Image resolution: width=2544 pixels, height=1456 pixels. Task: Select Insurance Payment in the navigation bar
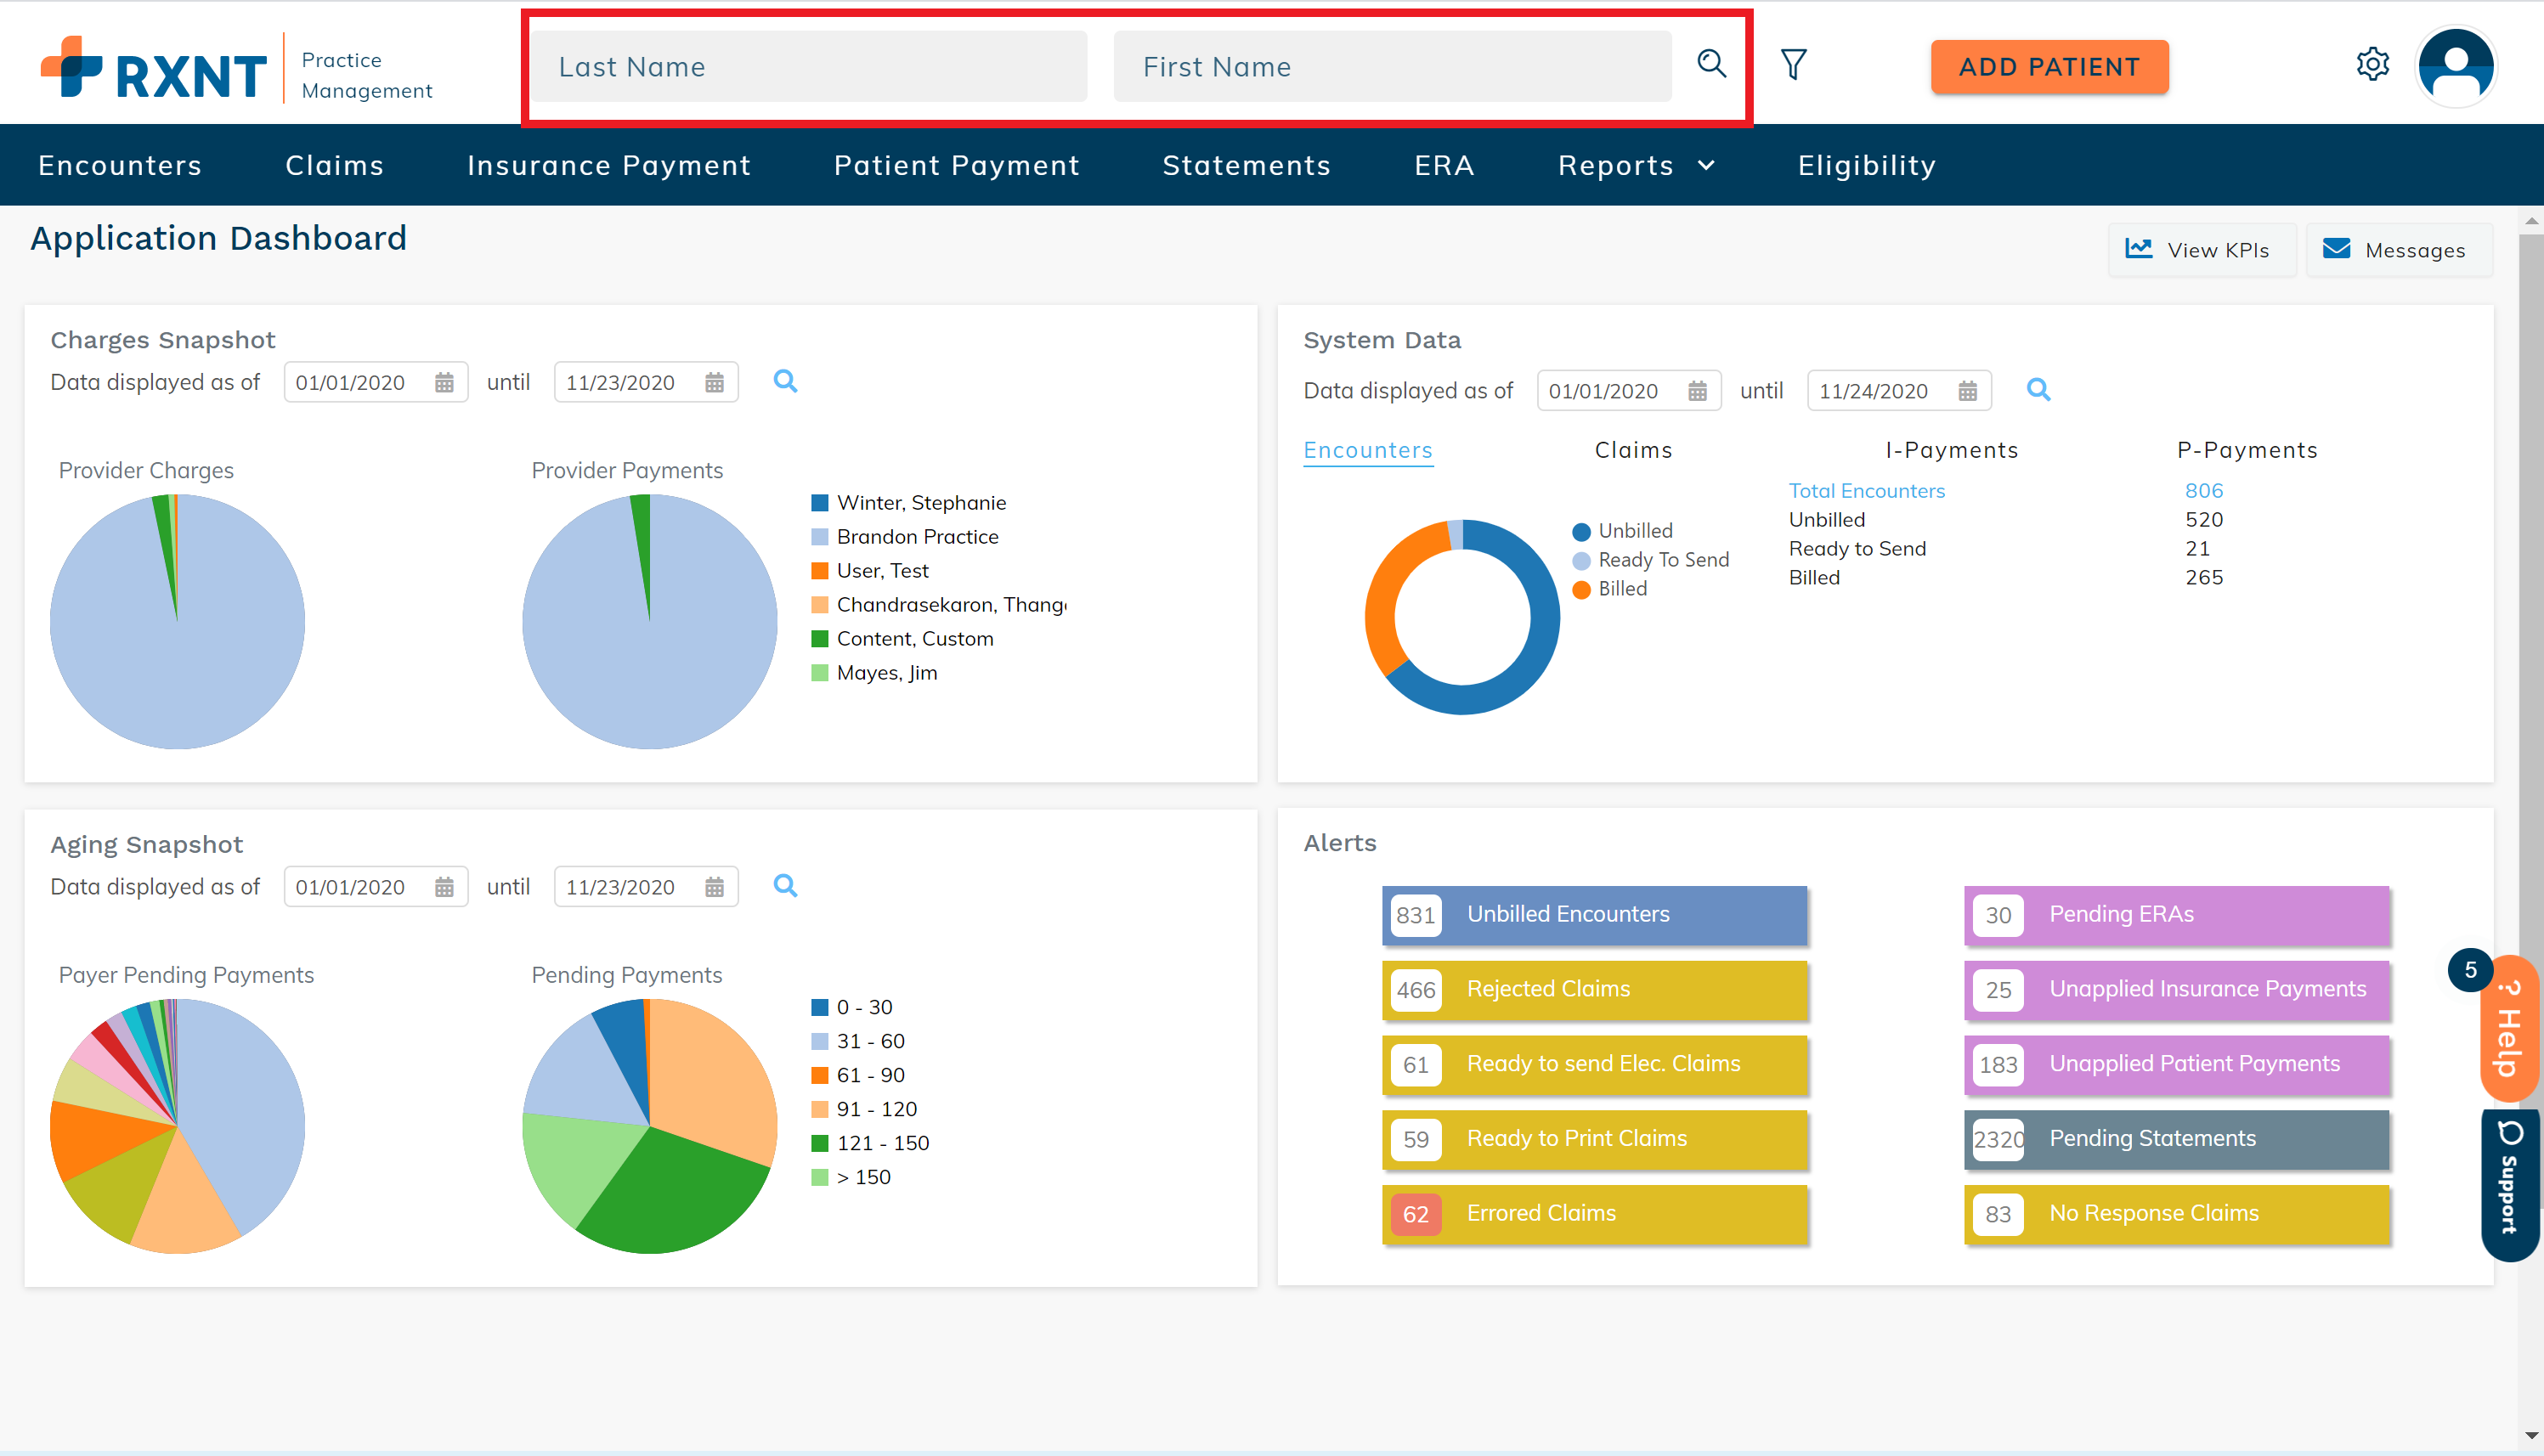pyautogui.click(x=609, y=165)
